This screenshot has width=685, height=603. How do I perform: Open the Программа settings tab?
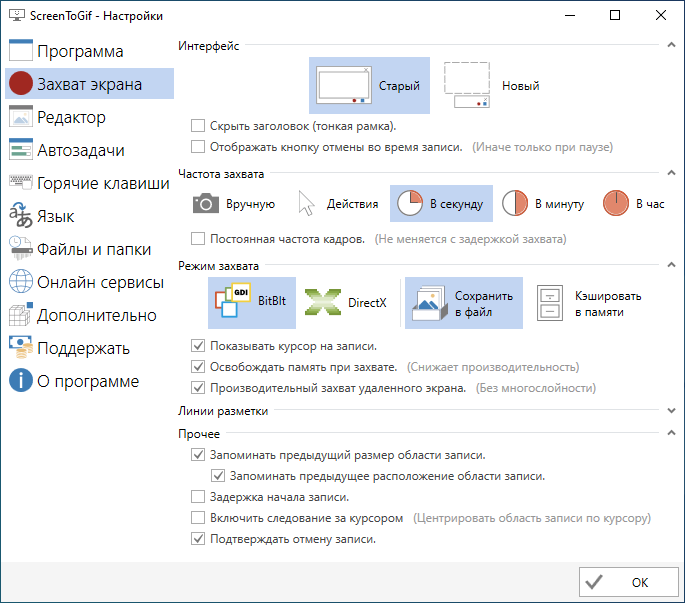(90, 50)
